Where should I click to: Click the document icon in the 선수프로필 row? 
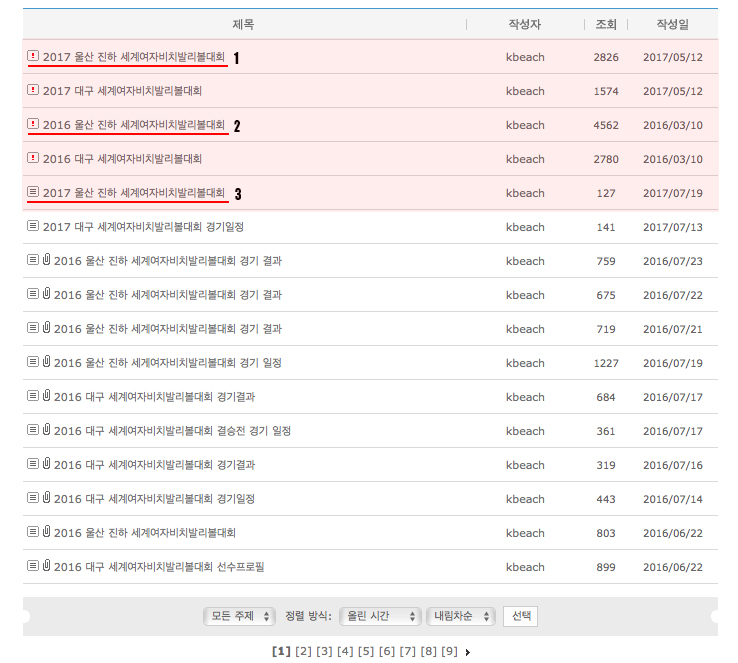tap(32, 566)
